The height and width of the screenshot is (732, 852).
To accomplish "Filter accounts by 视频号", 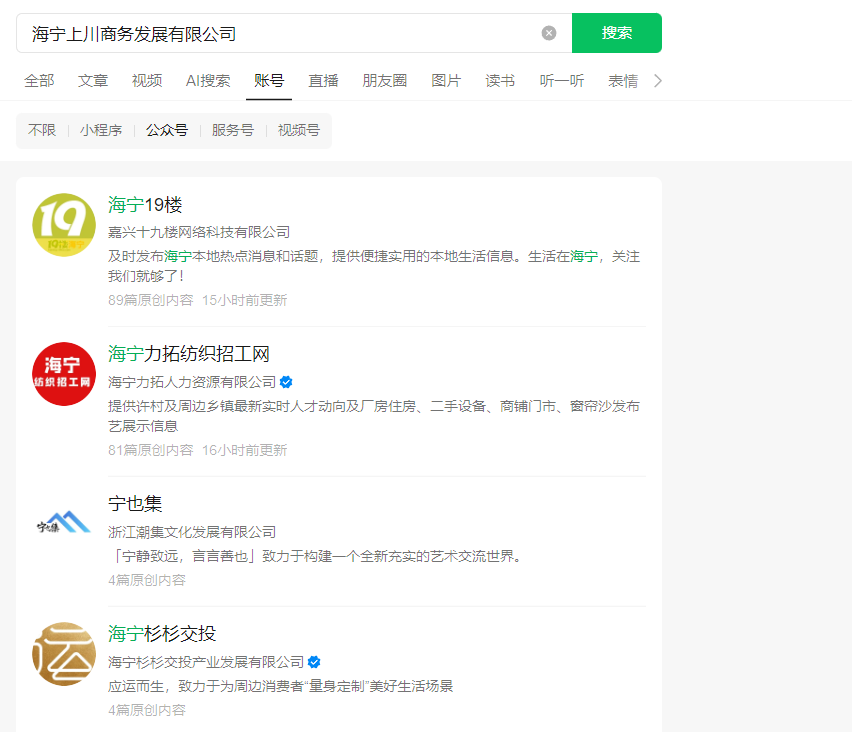I will point(299,130).
